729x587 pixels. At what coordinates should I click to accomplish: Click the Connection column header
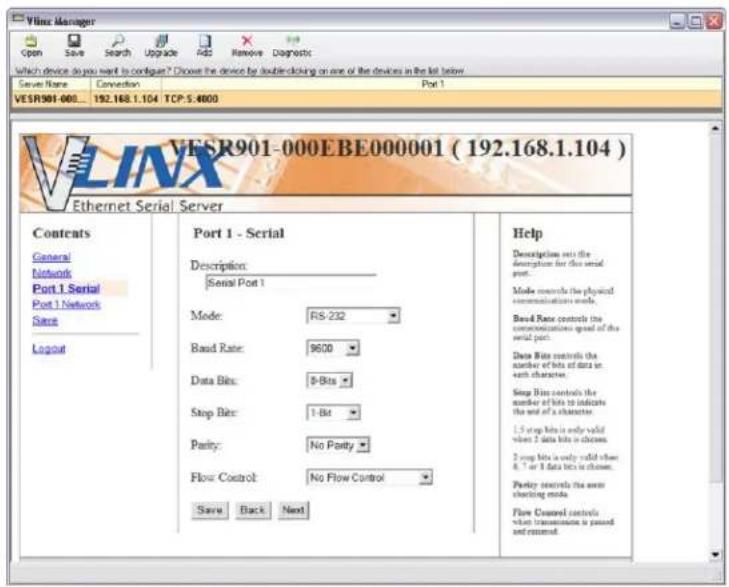coord(126,84)
